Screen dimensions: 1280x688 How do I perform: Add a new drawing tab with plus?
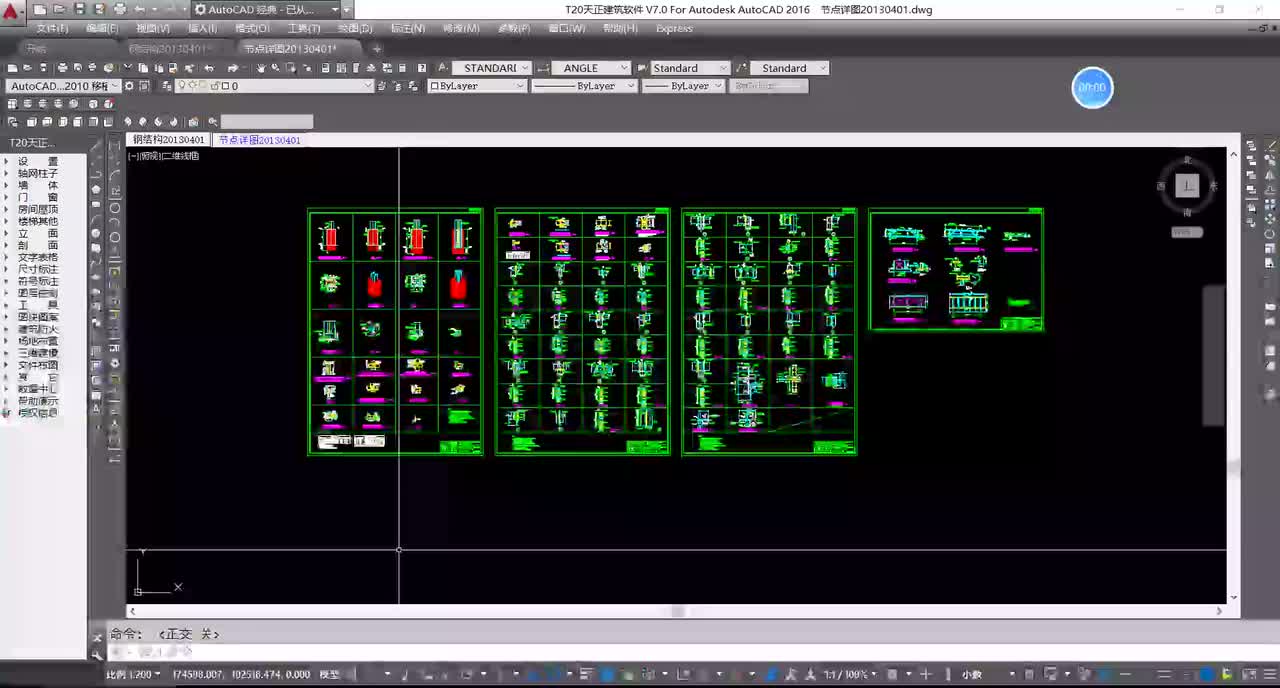377,48
